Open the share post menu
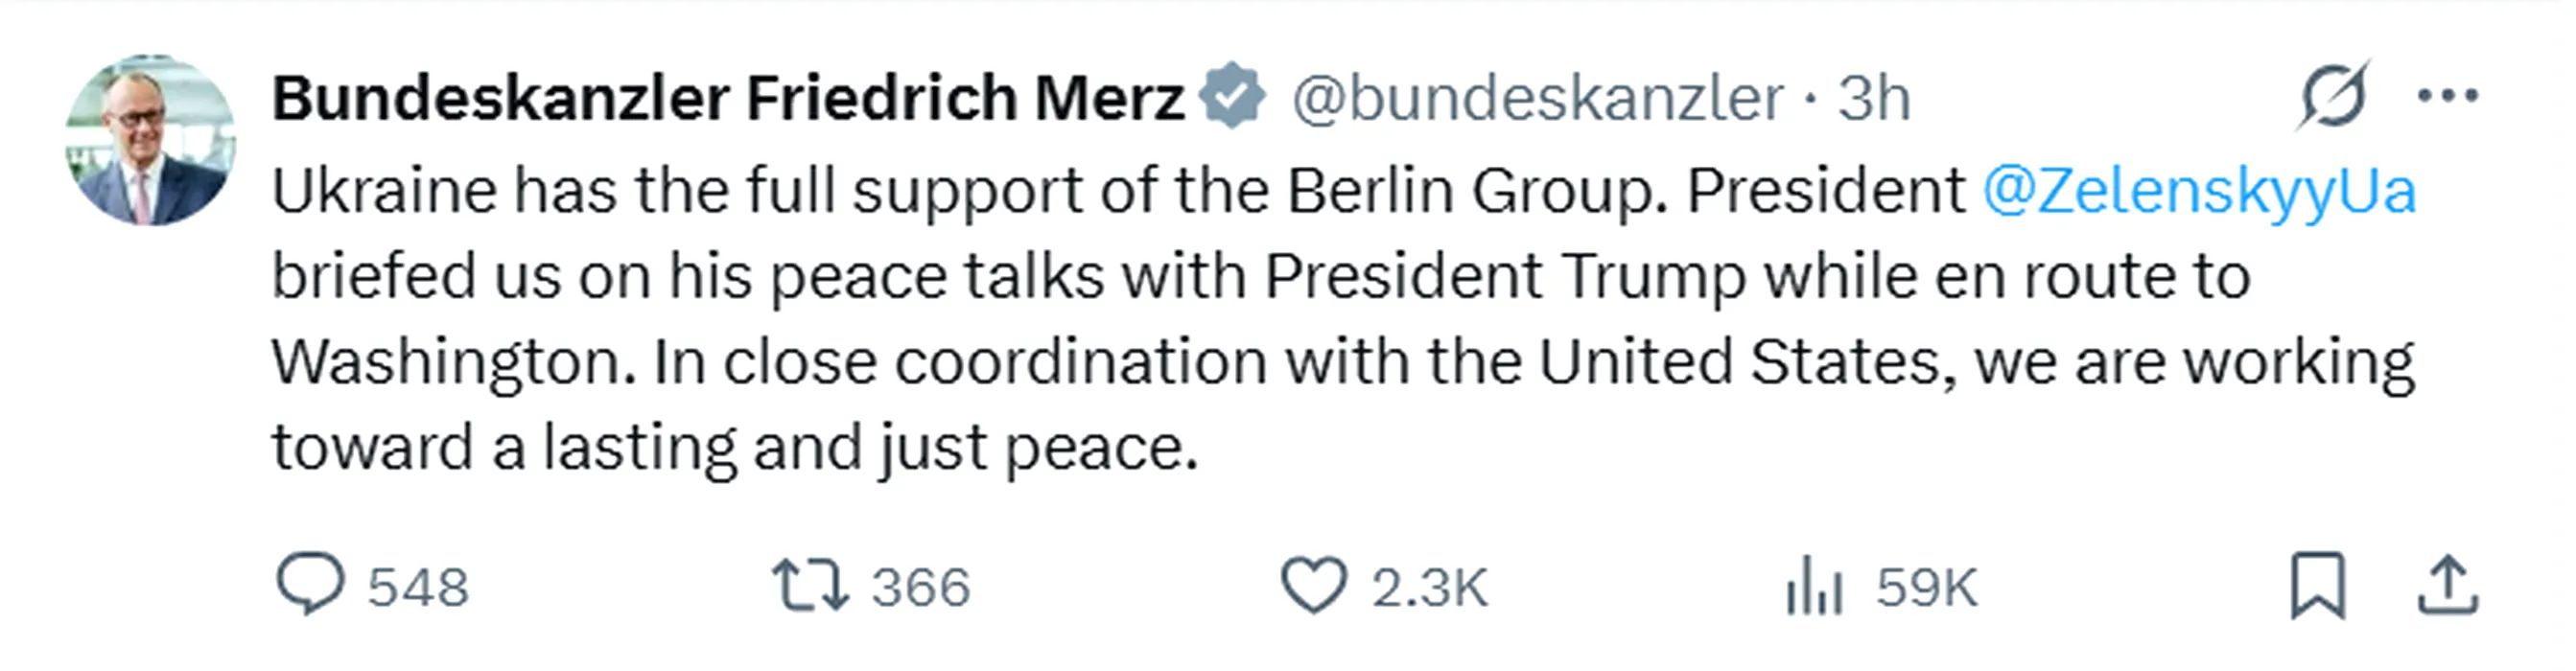Screen dimensions: 2576x671 pos(2447,586)
